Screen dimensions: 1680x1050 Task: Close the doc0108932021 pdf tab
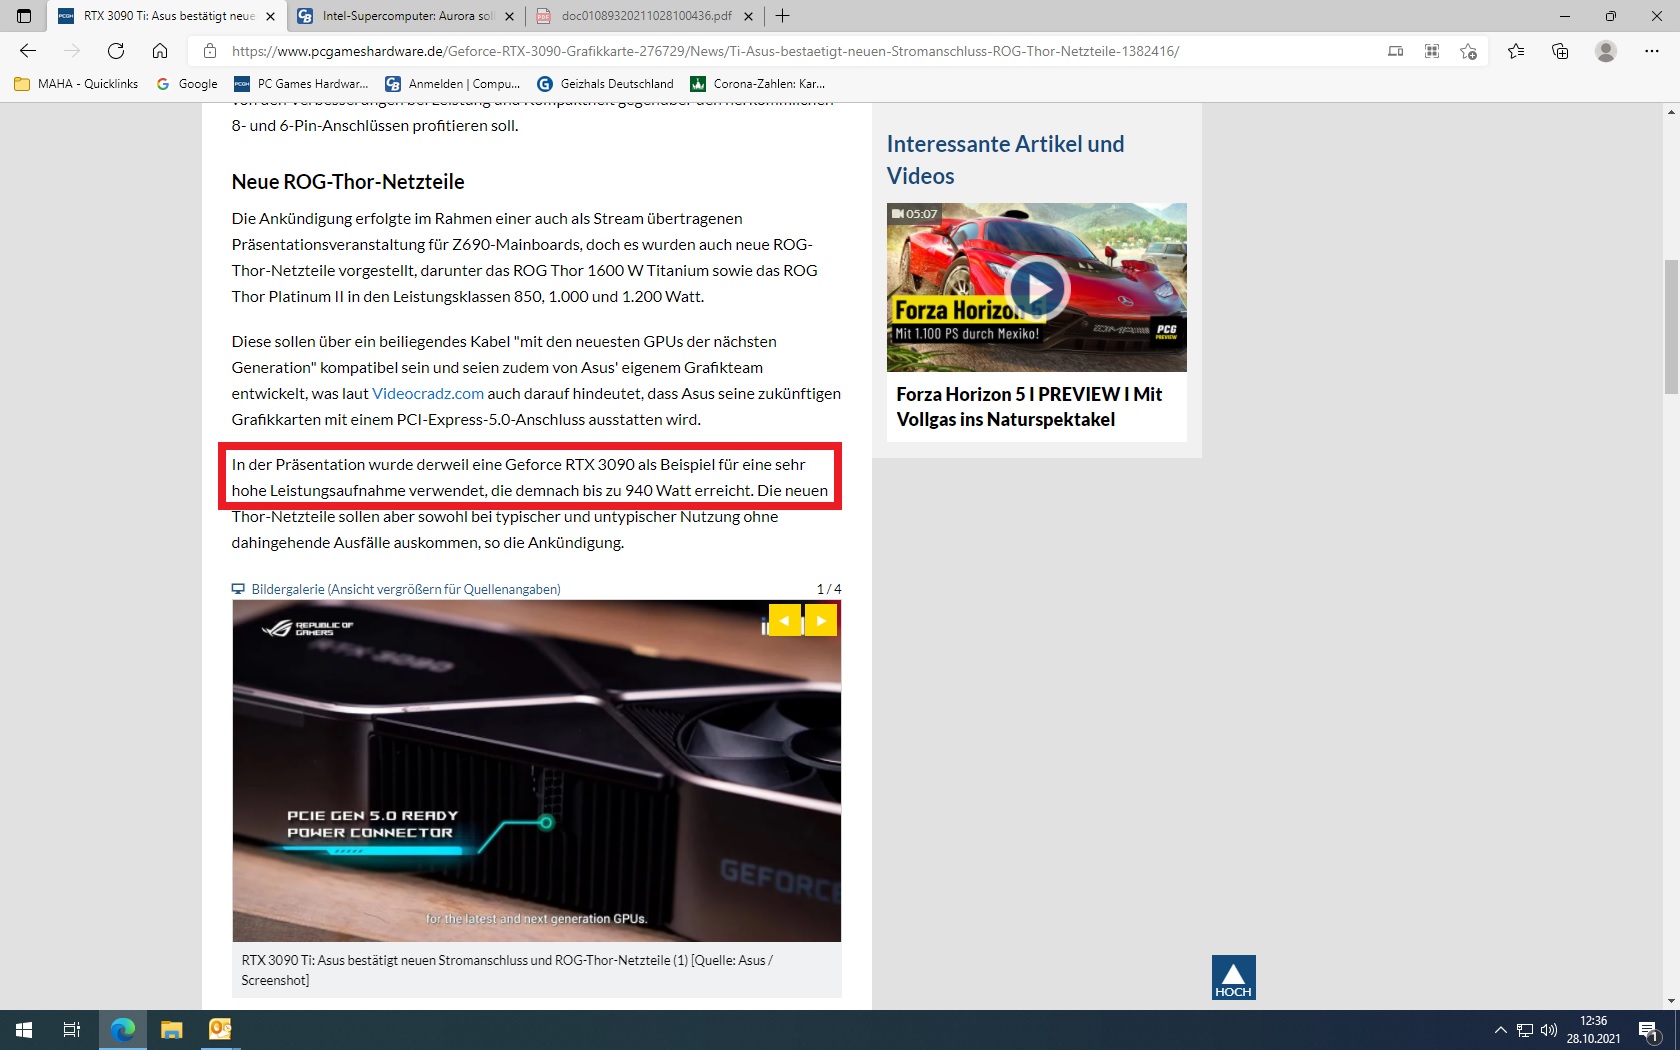point(748,16)
